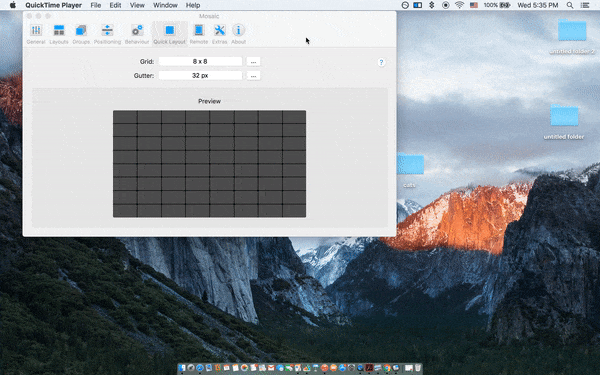The width and height of the screenshot is (600, 375).
Task: Click the grid preview thumbnail
Action: 209,164
